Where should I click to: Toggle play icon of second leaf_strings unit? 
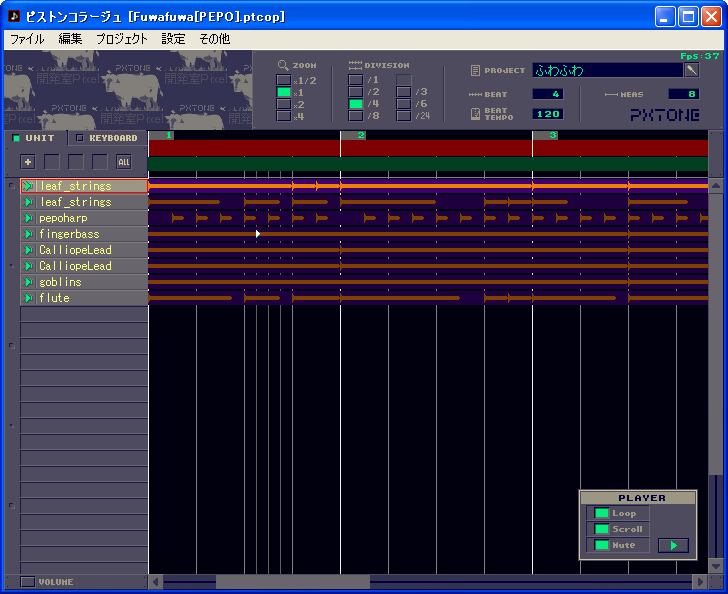pyautogui.click(x=28, y=202)
